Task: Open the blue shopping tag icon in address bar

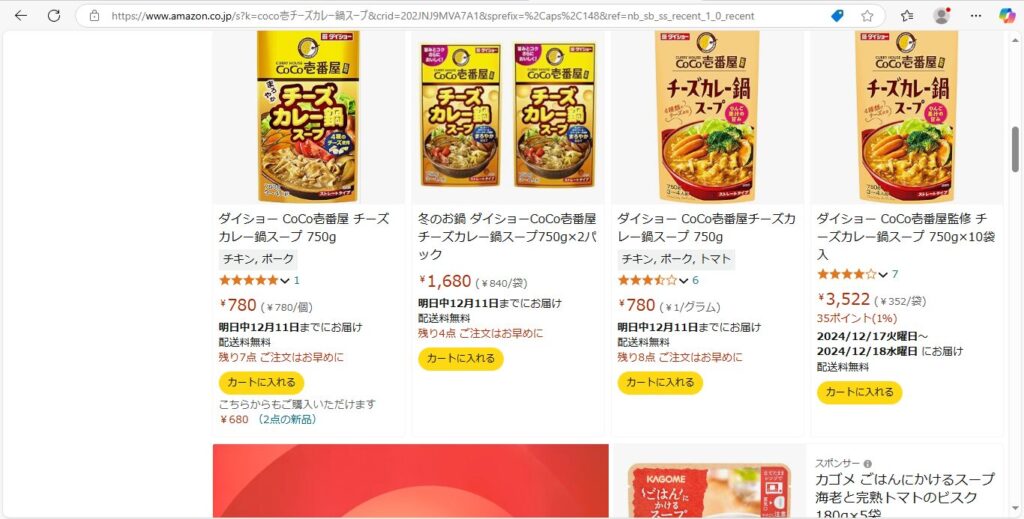Action: [837, 16]
